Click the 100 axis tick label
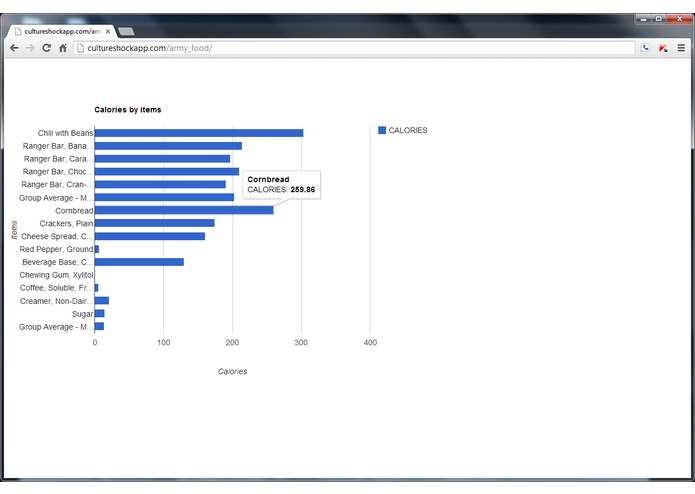The height and width of the screenshot is (494, 695). [164, 342]
